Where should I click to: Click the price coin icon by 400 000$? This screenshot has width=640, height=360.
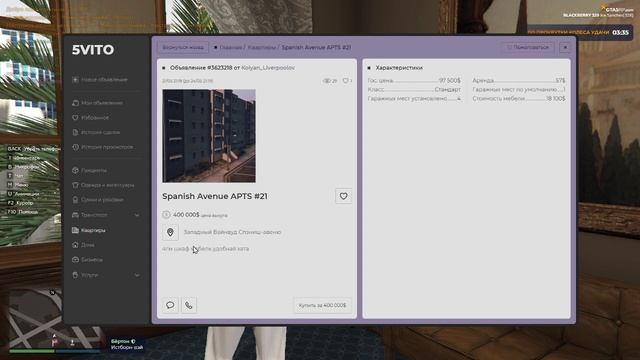coord(166,215)
